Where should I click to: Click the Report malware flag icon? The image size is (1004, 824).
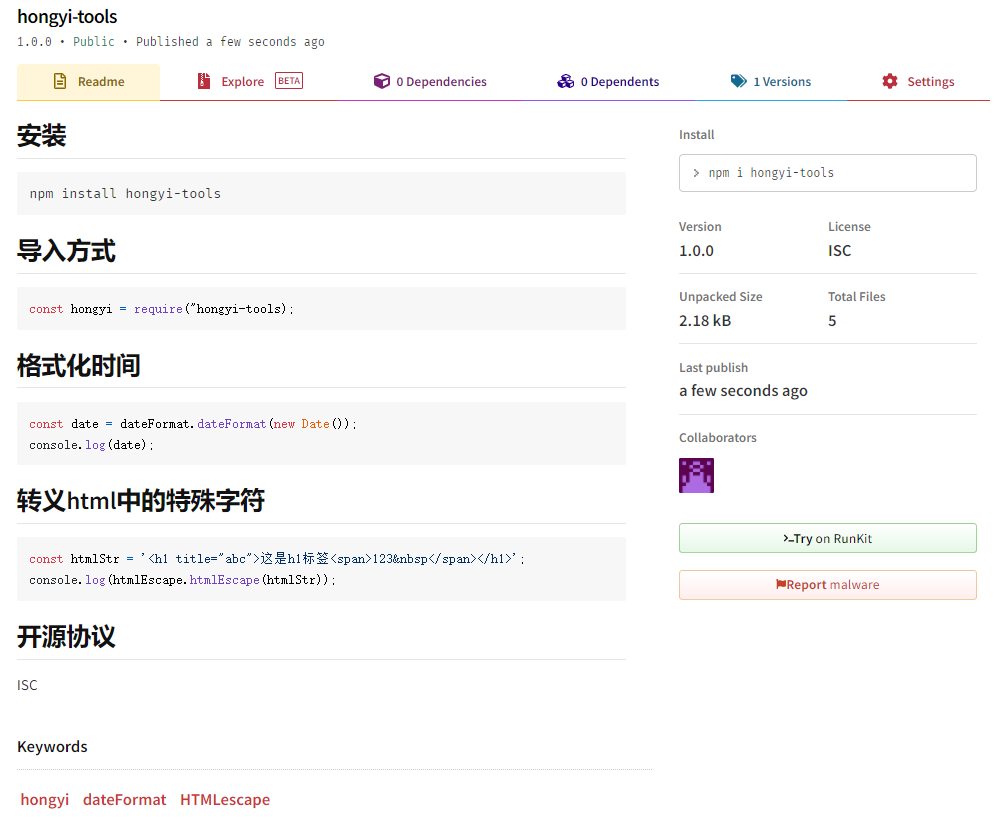coord(781,585)
